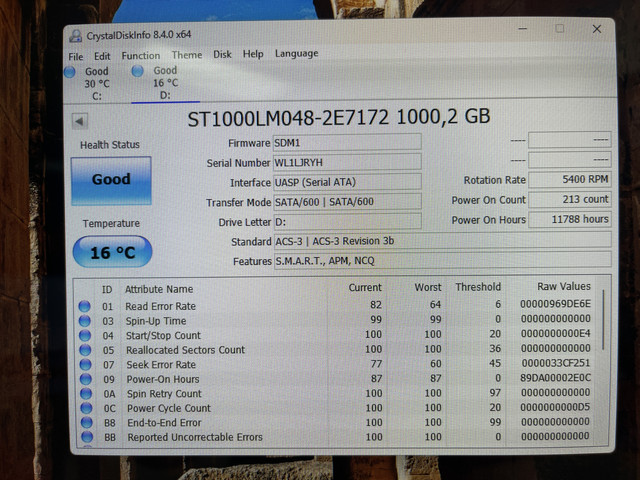Click the Serial Number field WL1LJRYH
Screen dimensions: 640x480
pos(347,162)
